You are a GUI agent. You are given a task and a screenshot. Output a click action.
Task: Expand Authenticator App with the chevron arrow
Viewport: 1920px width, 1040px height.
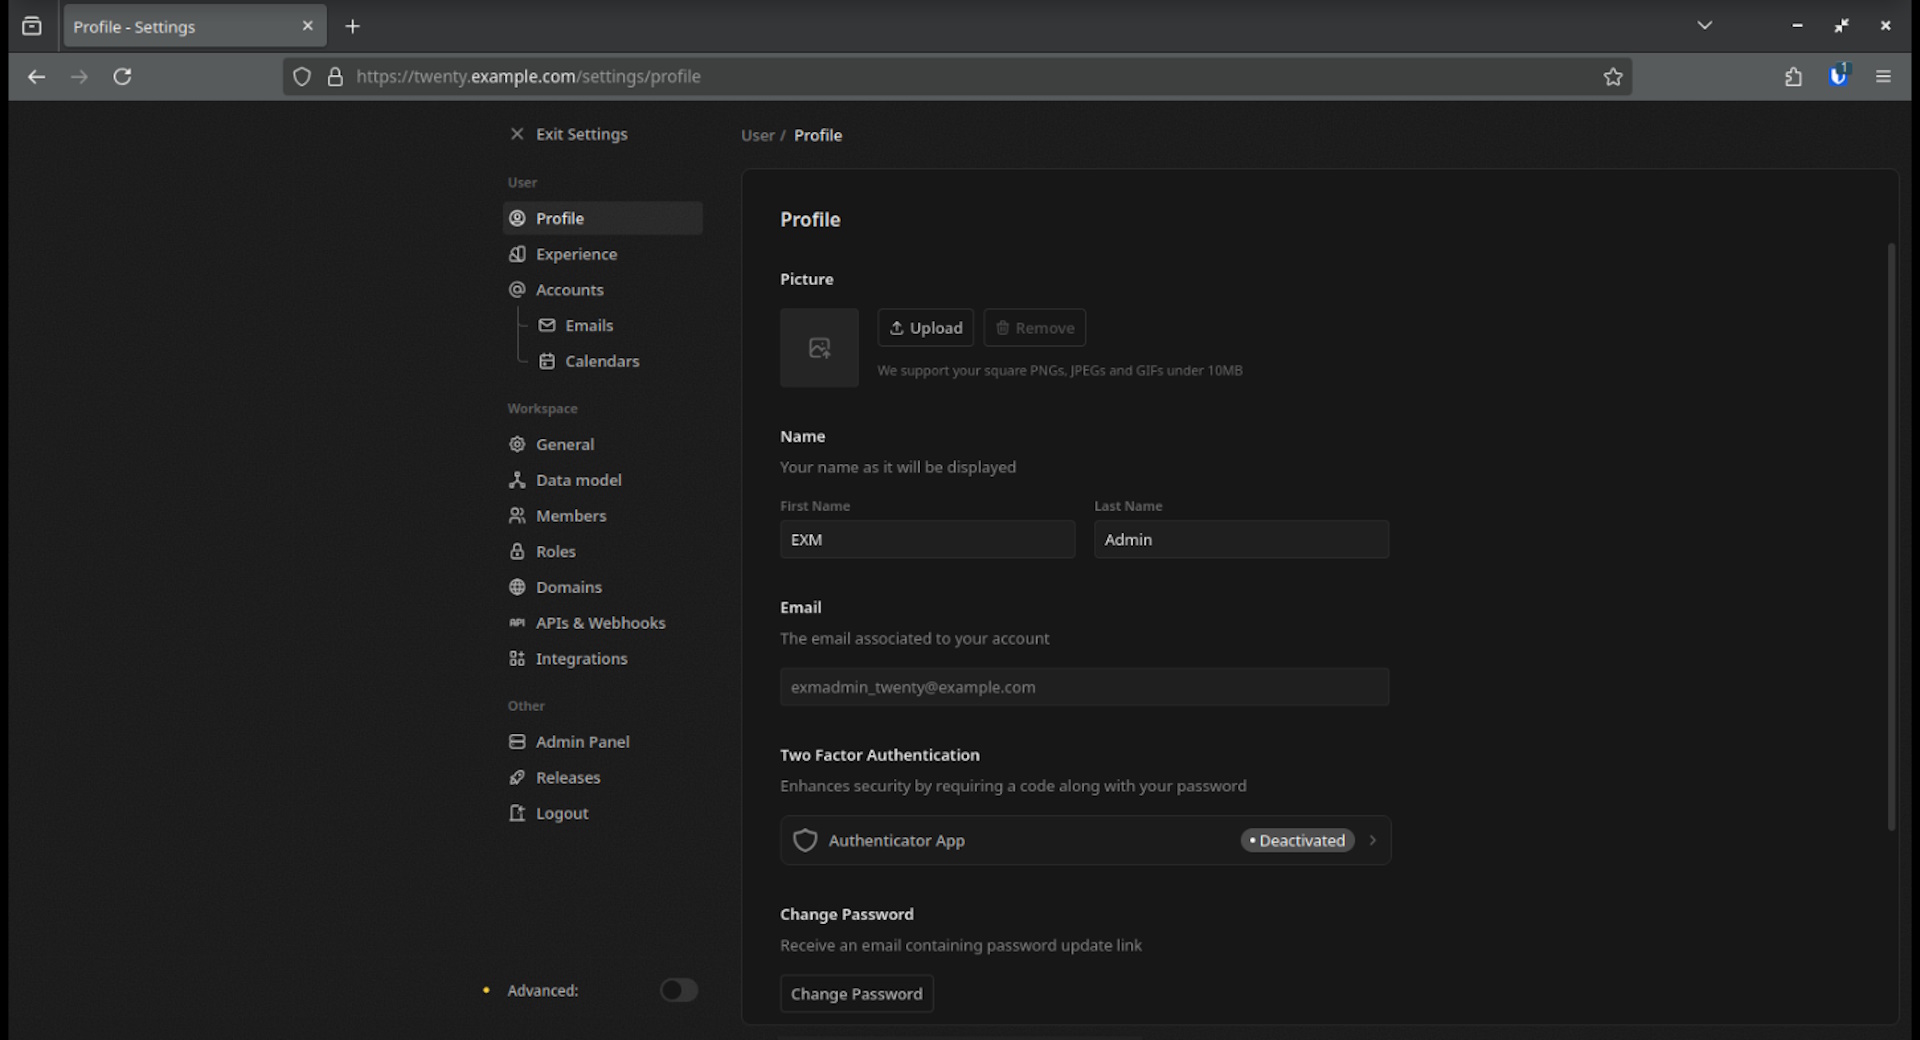tap(1372, 841)
